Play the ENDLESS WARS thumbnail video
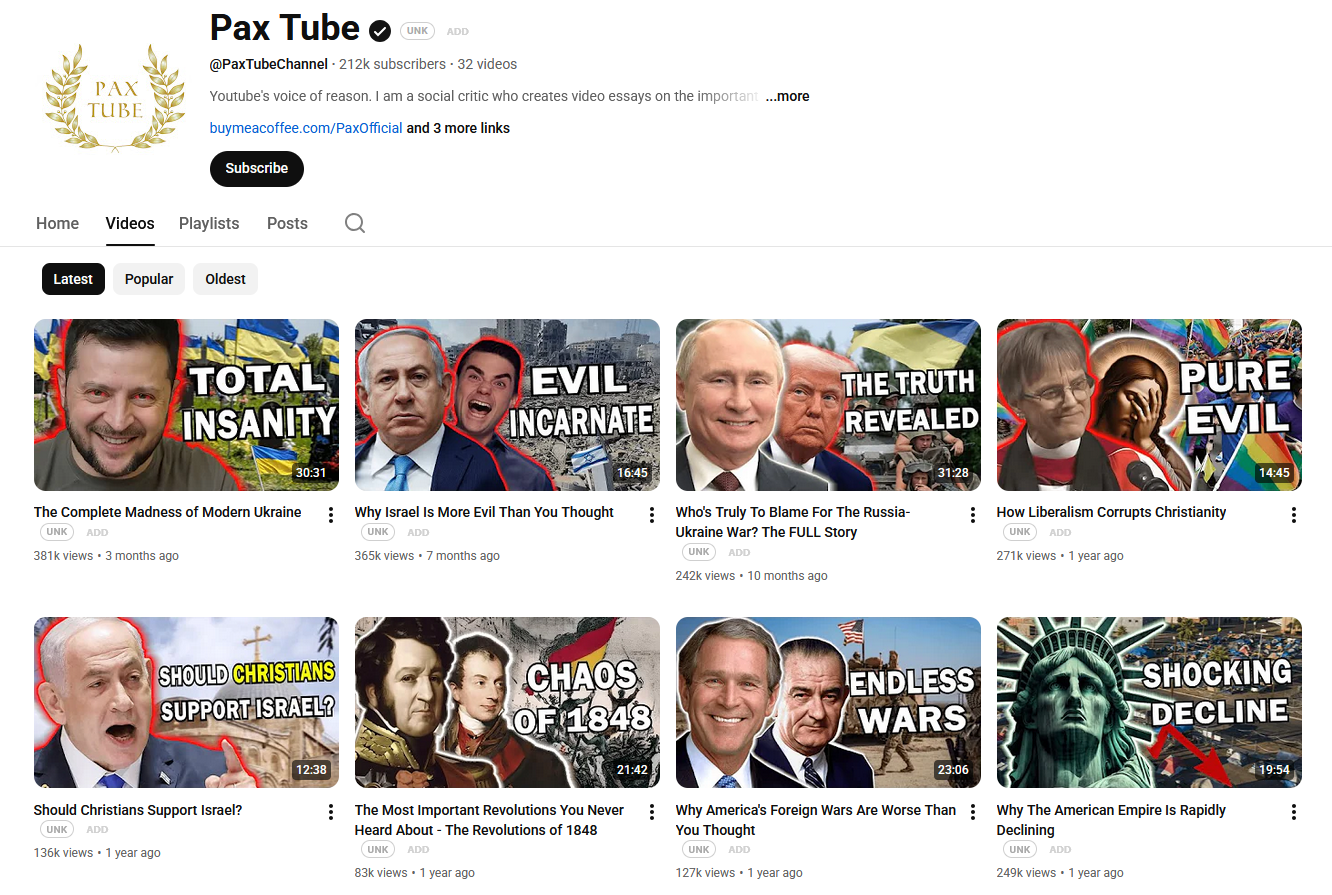Screen dimensions: 1332x895 pos(828,703)
